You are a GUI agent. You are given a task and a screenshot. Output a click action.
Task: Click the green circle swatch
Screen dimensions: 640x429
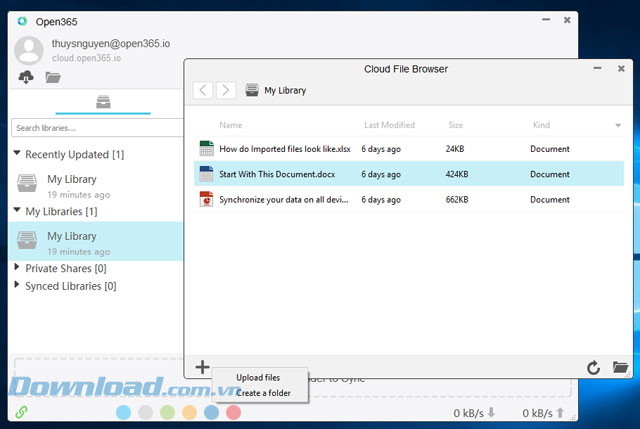pyautogui.click(x=167, y=412)
